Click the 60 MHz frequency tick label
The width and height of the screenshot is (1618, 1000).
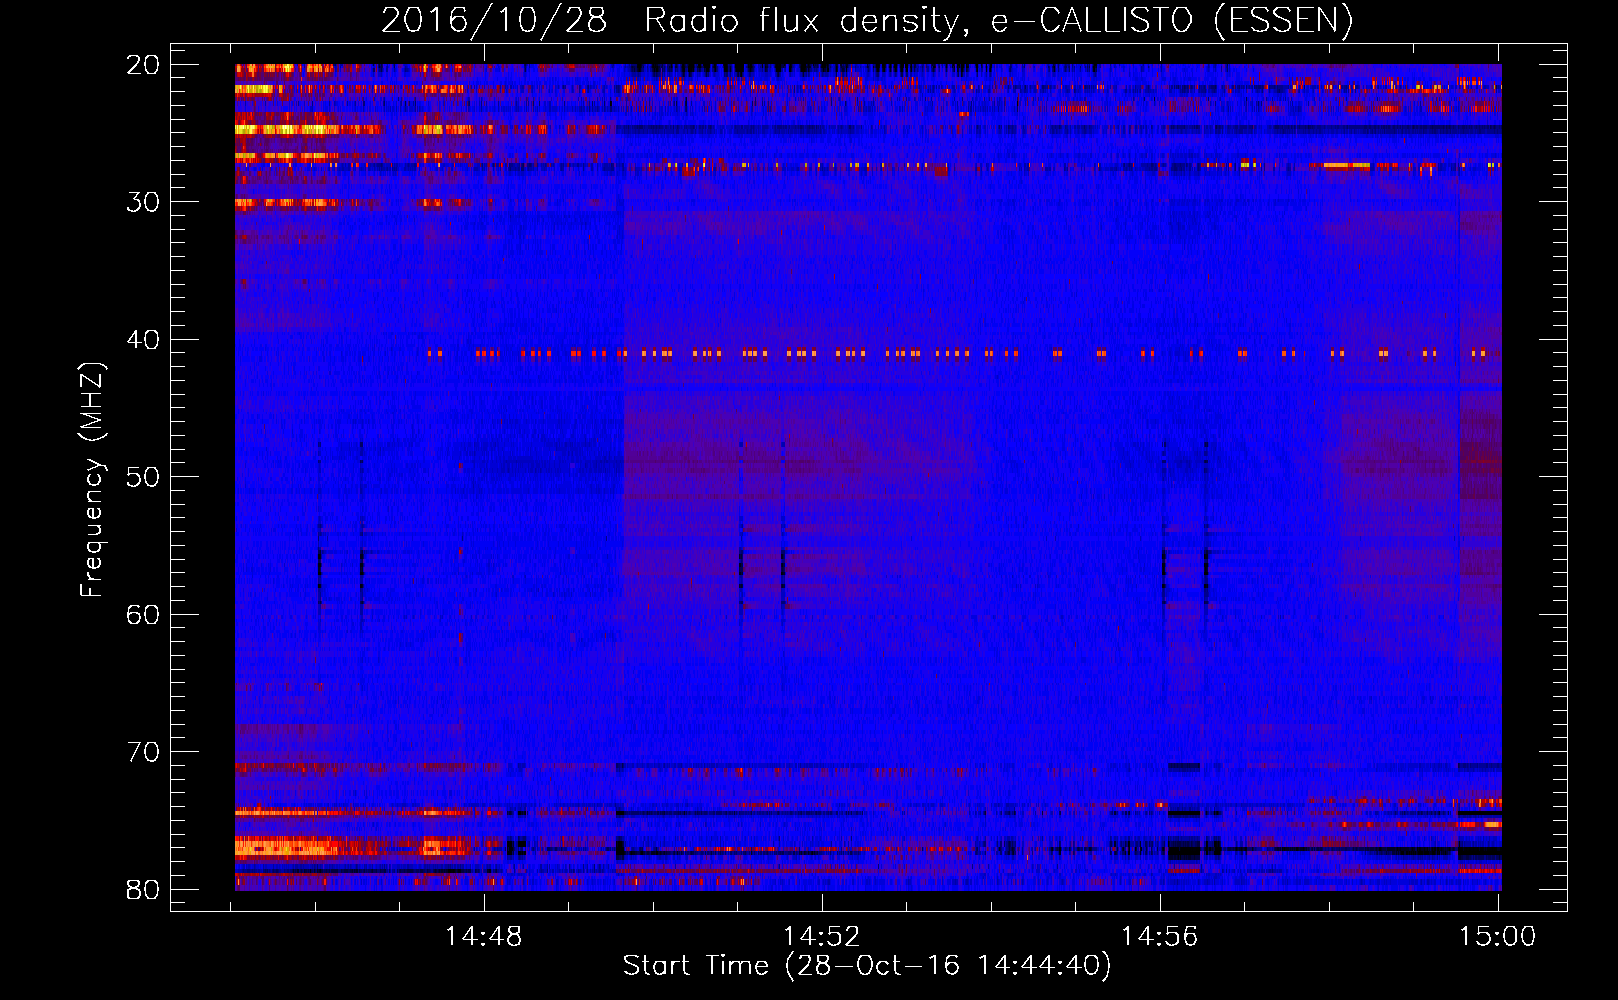[x=143, y=614]
